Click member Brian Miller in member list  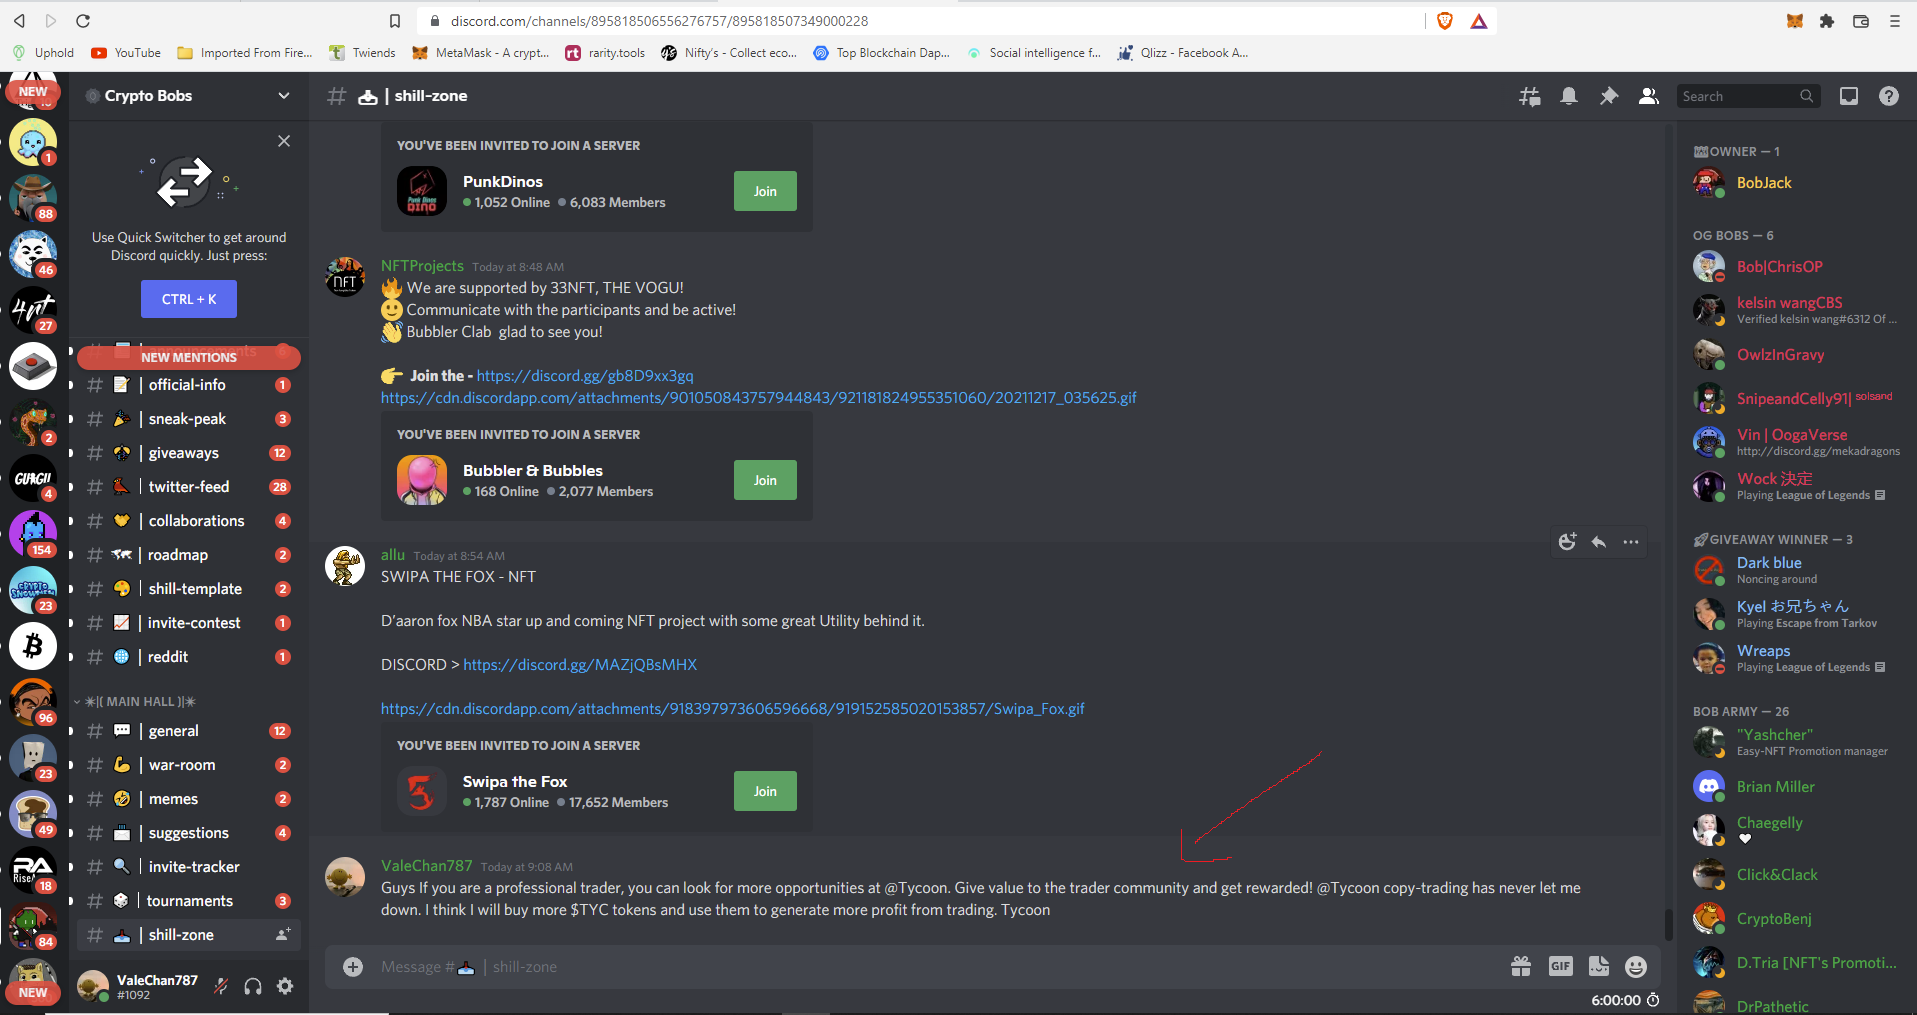1775,787
